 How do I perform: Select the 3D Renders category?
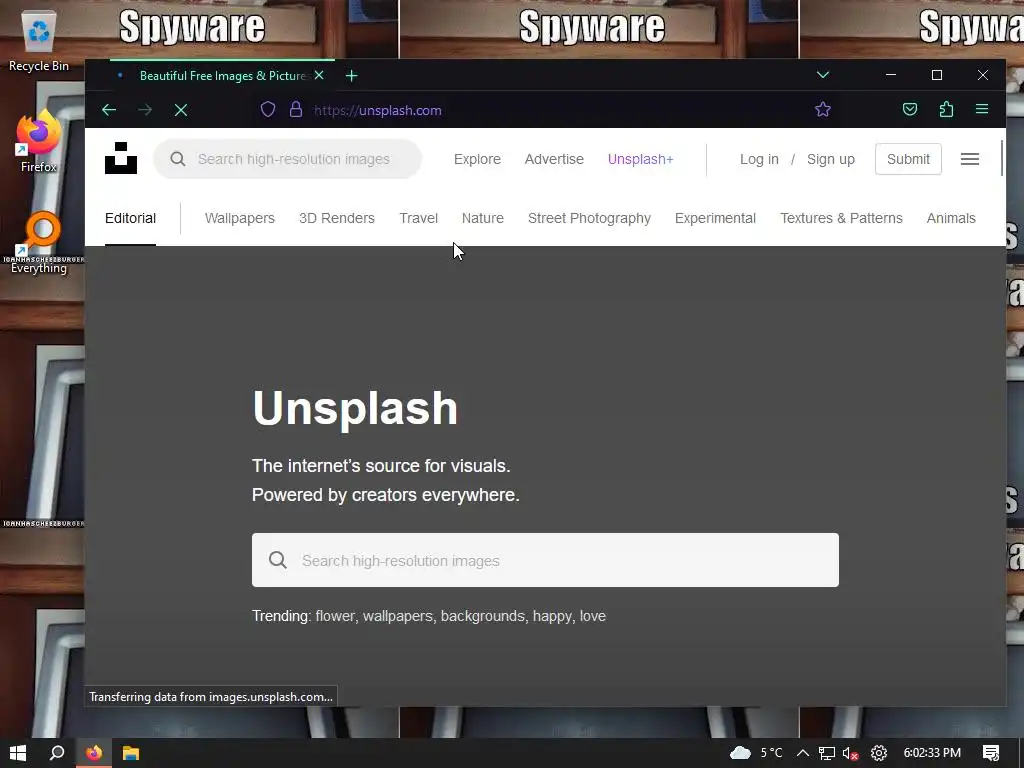337,218
